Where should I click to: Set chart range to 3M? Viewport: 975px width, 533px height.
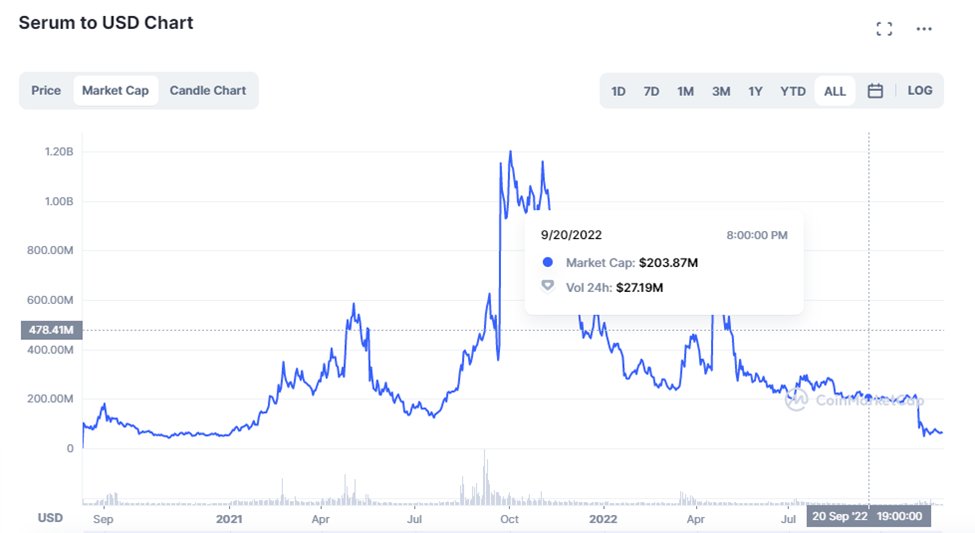[721, 91]
